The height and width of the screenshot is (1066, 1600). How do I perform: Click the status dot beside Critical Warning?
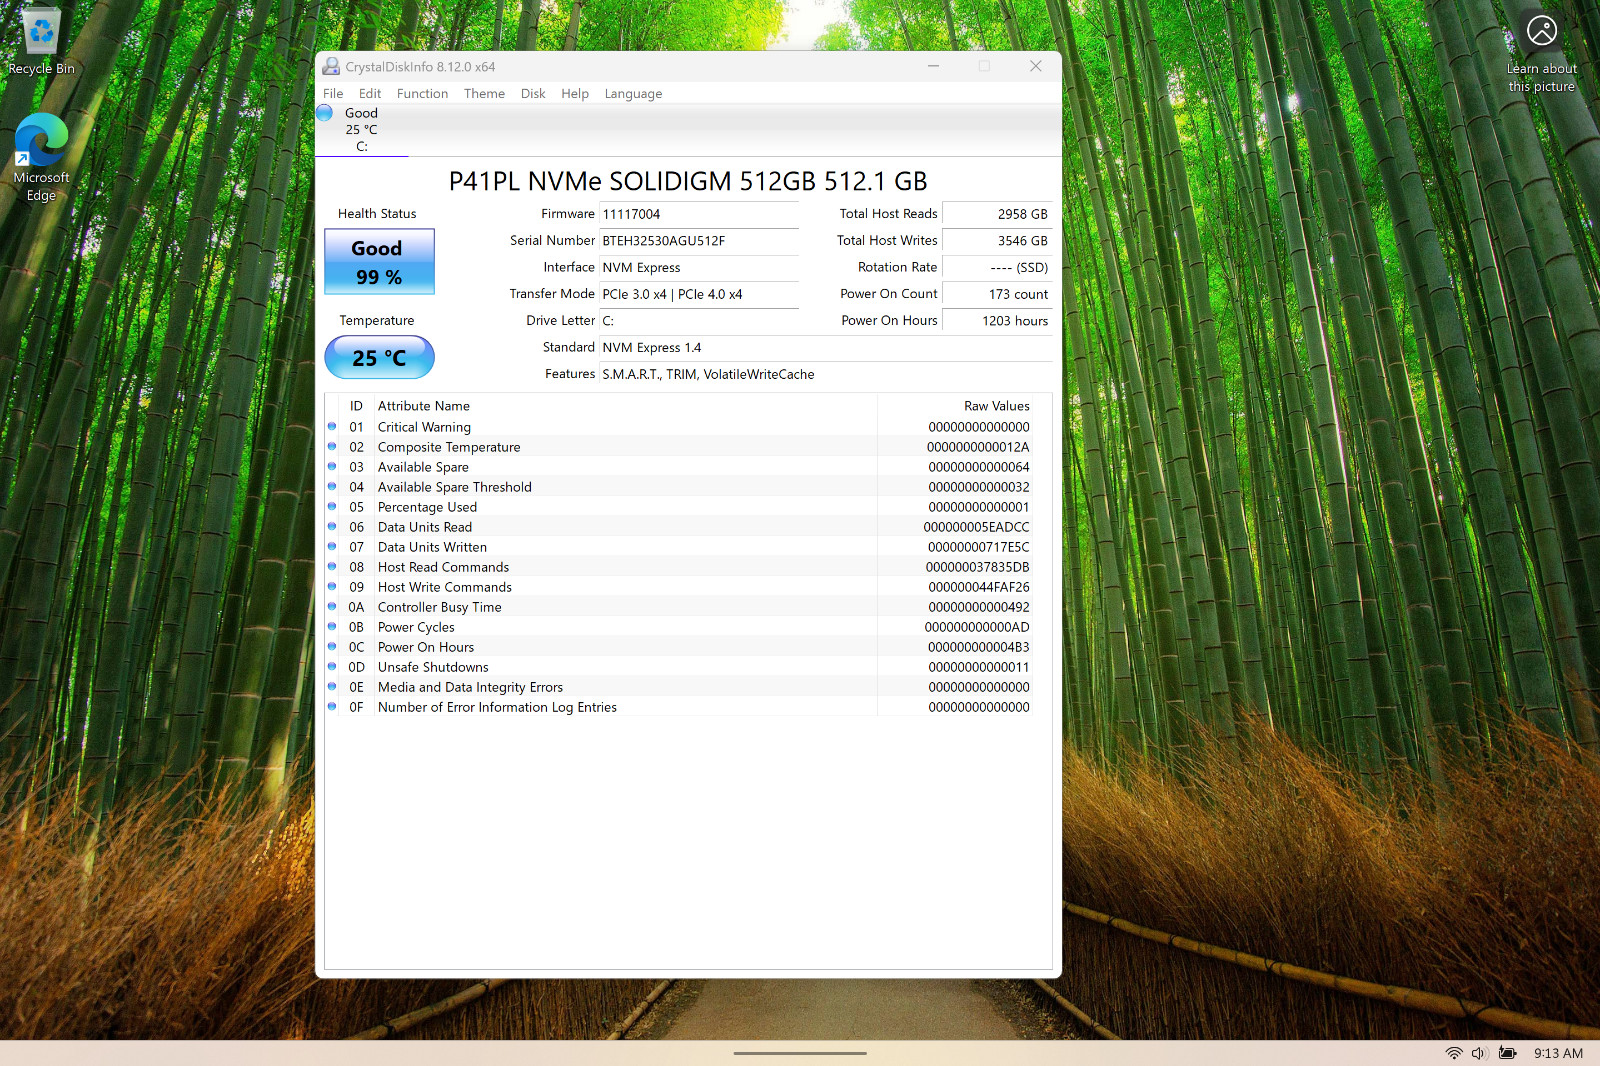tap(332, 426)
